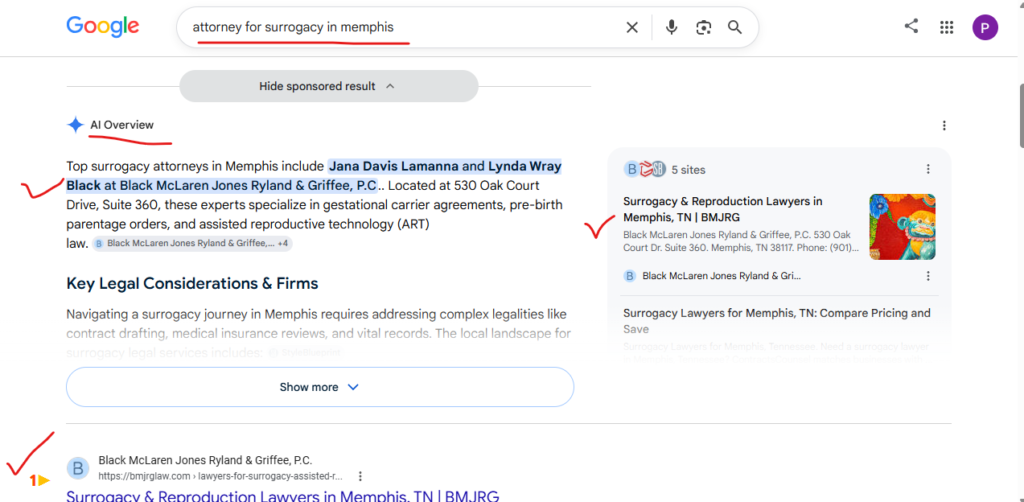The image size is (1024, 502).
Task: Open the purple P account avatar
Action: coord(985,27)
